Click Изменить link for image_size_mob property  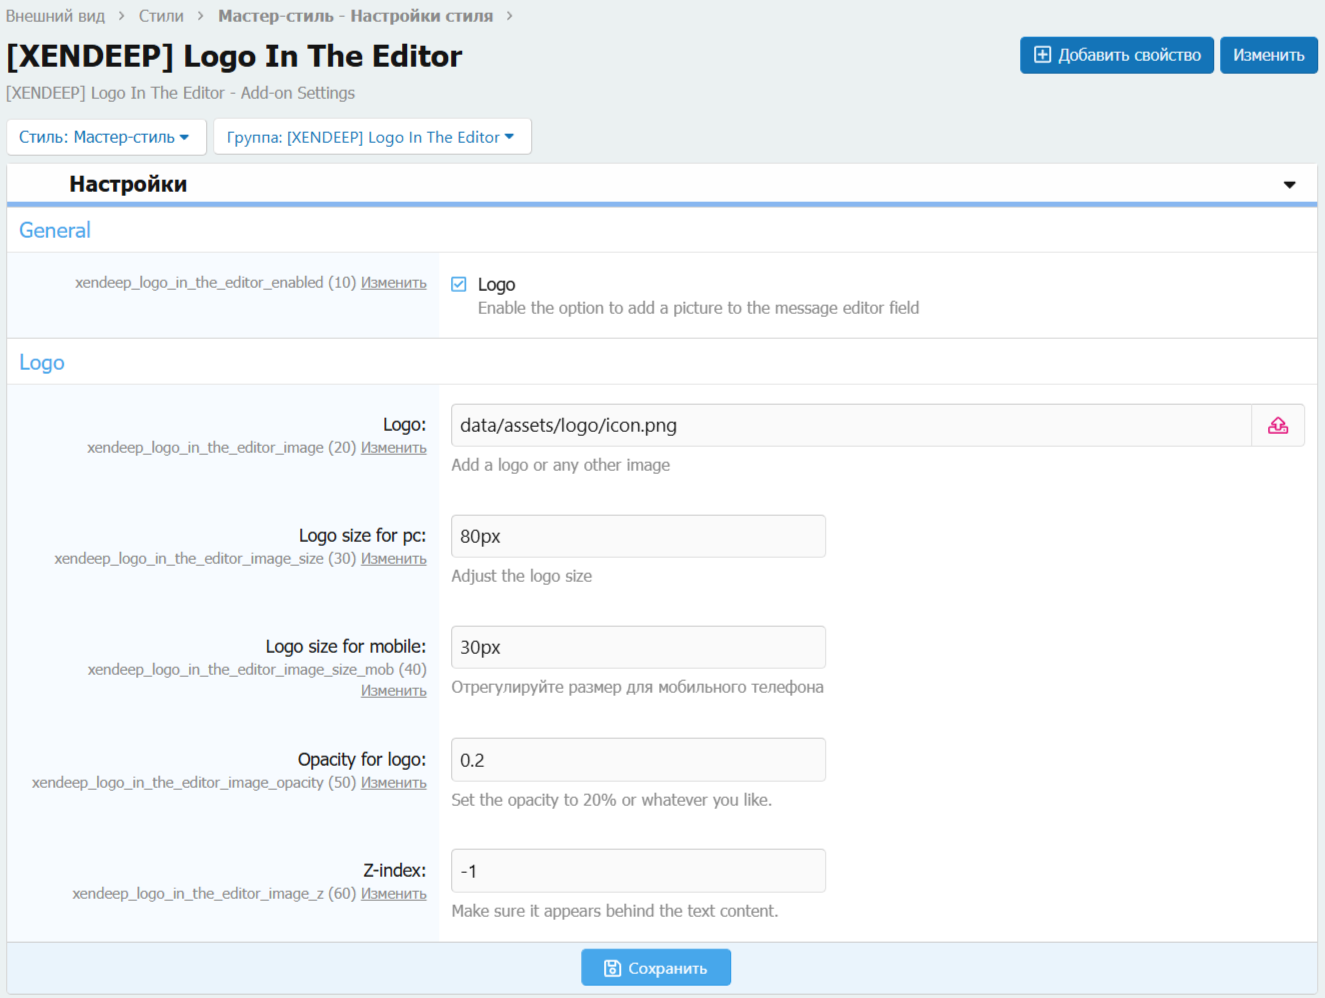[393, 691]
